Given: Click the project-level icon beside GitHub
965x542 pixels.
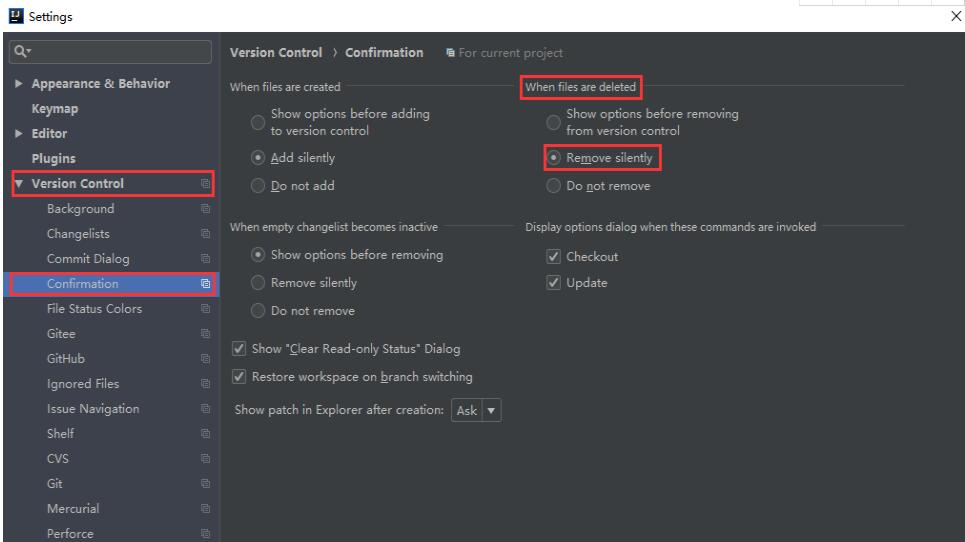Looking at the screenshot, I should 206,359.
